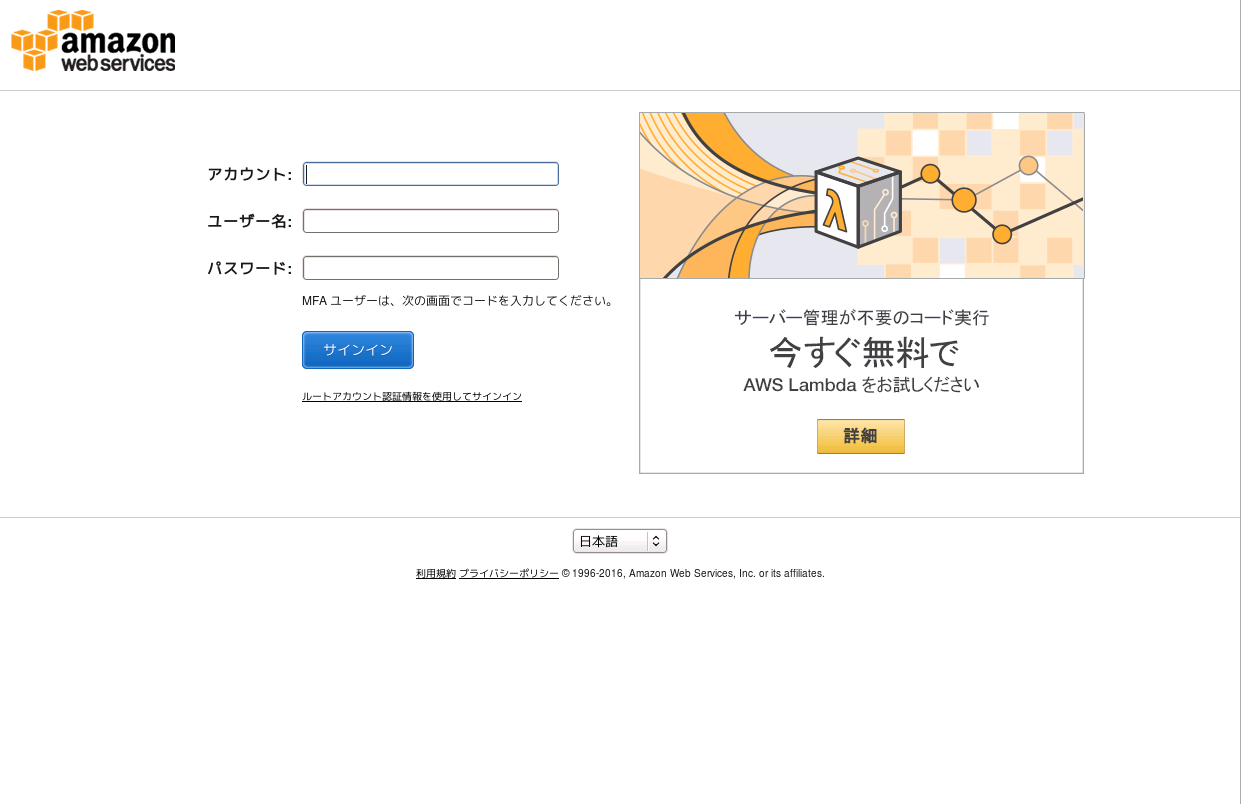
Task: Click the MFA ユーザー hint text
Action: pos(457,300)
